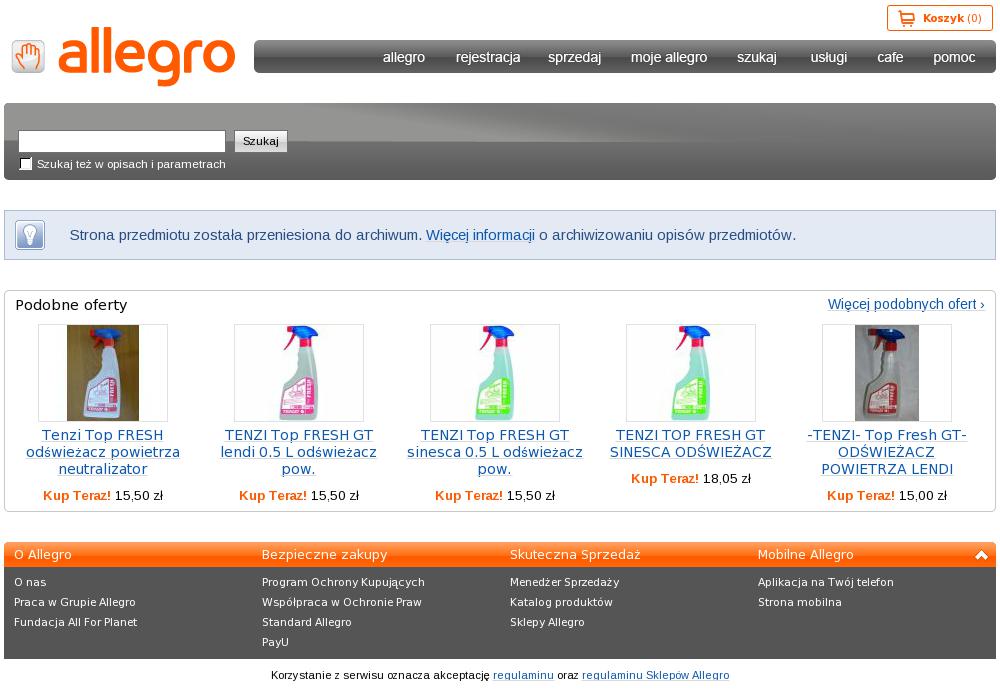Open the allegro menu item
This screenshot has width=1000, height=695.
click(x=404, y=57)
